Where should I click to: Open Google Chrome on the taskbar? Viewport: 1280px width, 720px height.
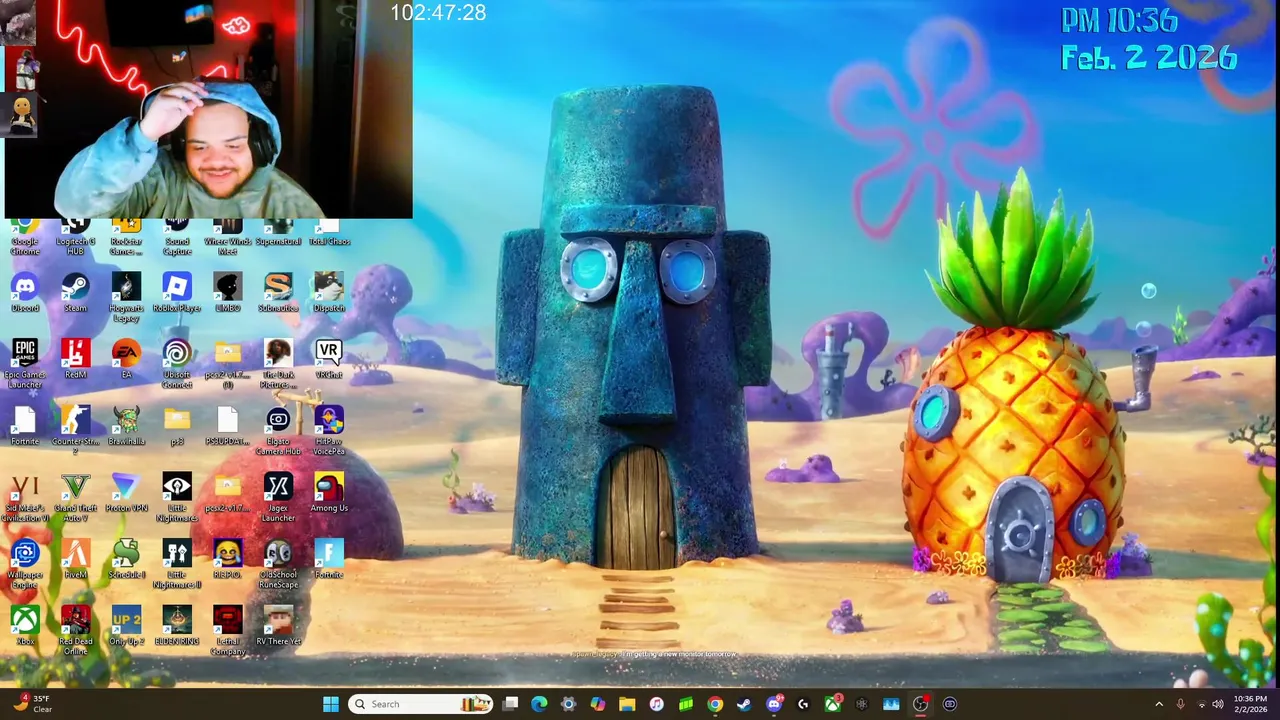point(715,704)
